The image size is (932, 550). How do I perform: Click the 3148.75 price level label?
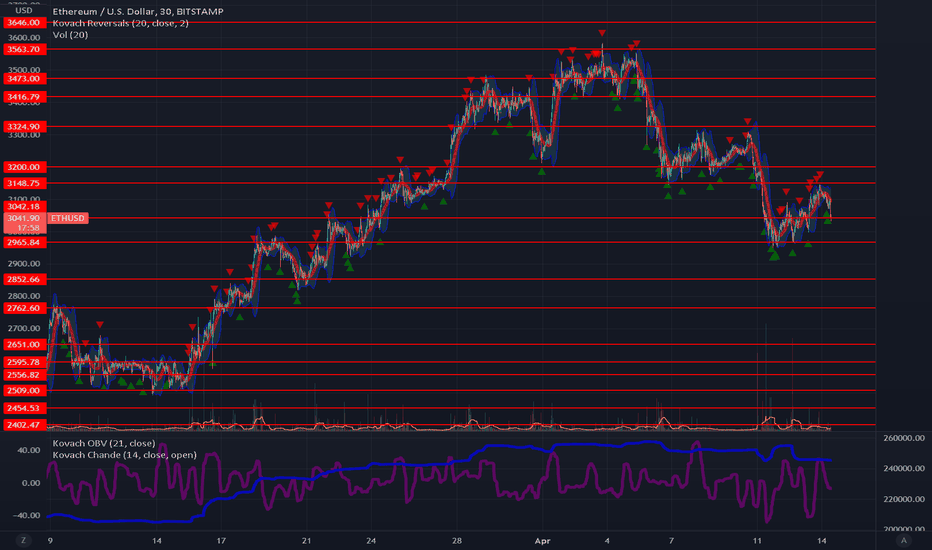(24, 183)
